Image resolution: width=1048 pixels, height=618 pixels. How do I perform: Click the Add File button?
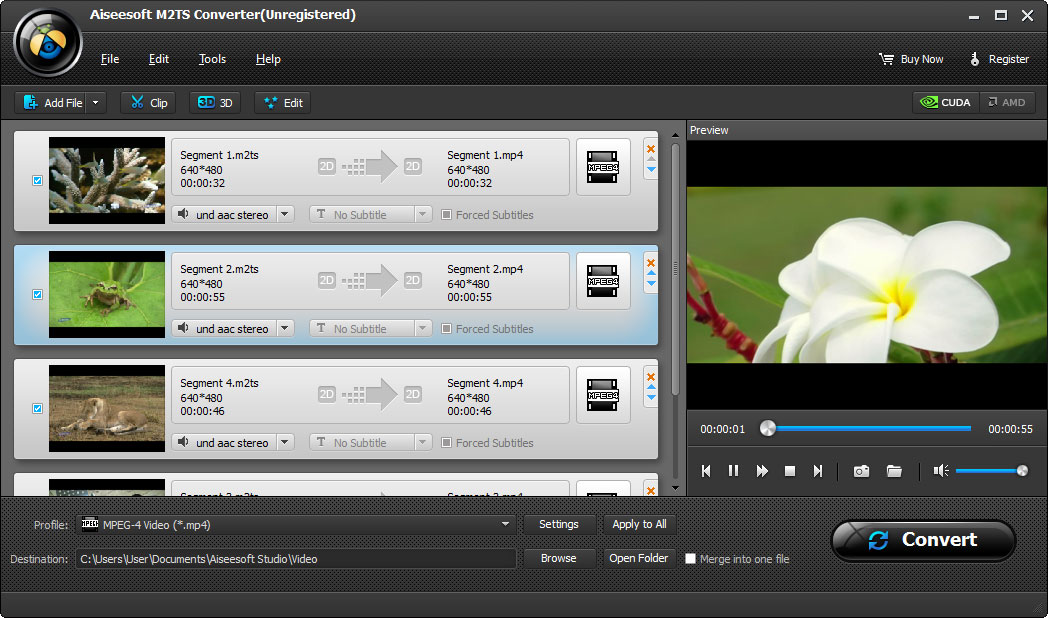(51, 102)
